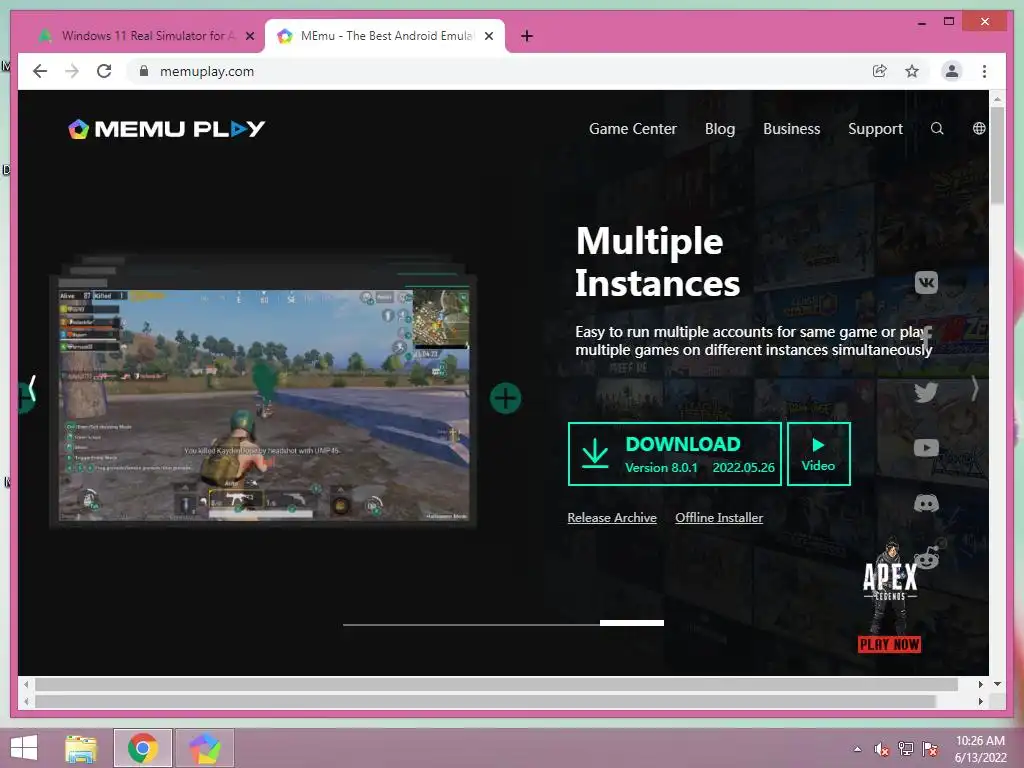This screenshot has width=1024, height=768.
Task: Open the Support menu item
Action: [875, 129]
